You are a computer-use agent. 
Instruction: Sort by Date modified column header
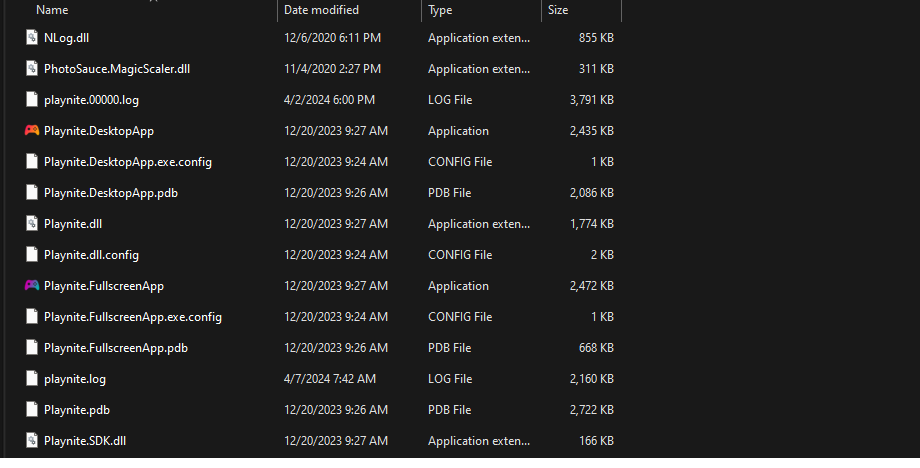[323, 10]
